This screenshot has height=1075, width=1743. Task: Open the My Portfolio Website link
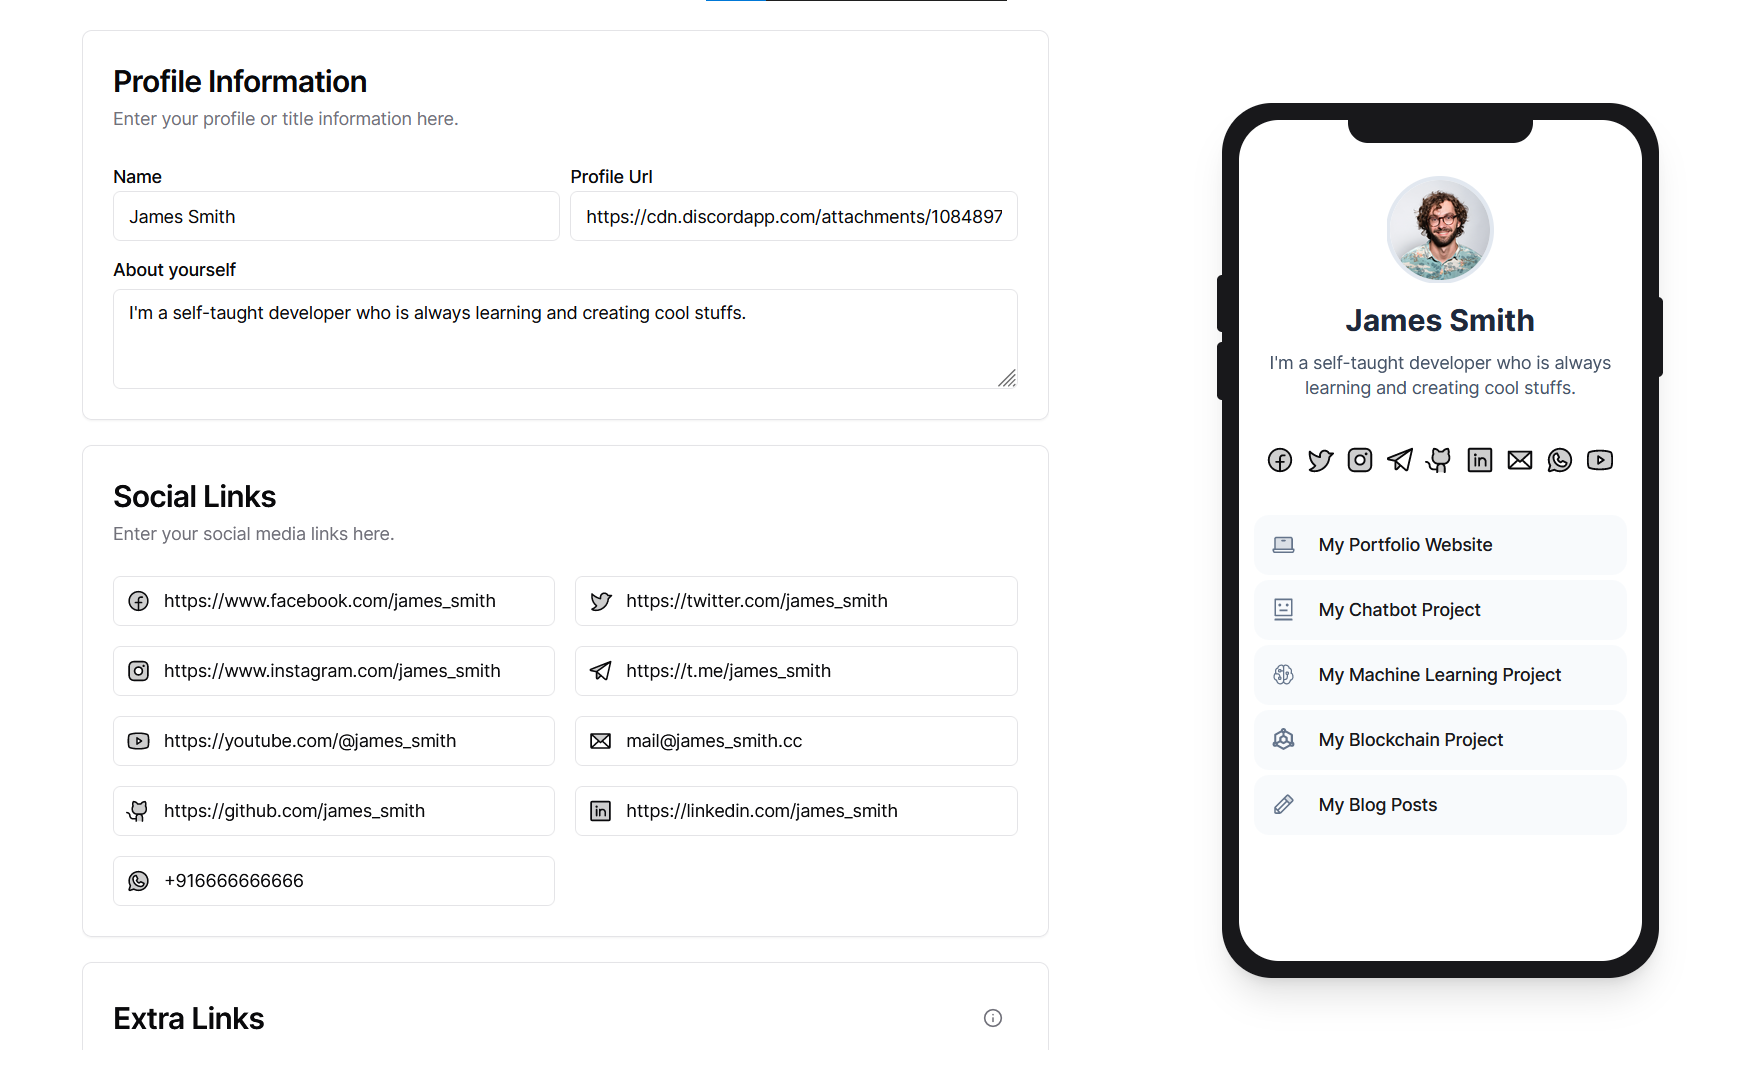coord(1405,544)
